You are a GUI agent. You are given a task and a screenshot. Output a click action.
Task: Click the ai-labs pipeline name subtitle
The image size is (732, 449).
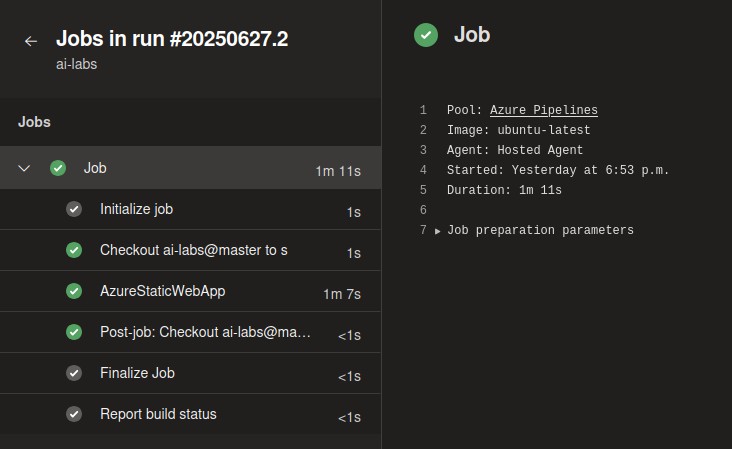(77, 64)
